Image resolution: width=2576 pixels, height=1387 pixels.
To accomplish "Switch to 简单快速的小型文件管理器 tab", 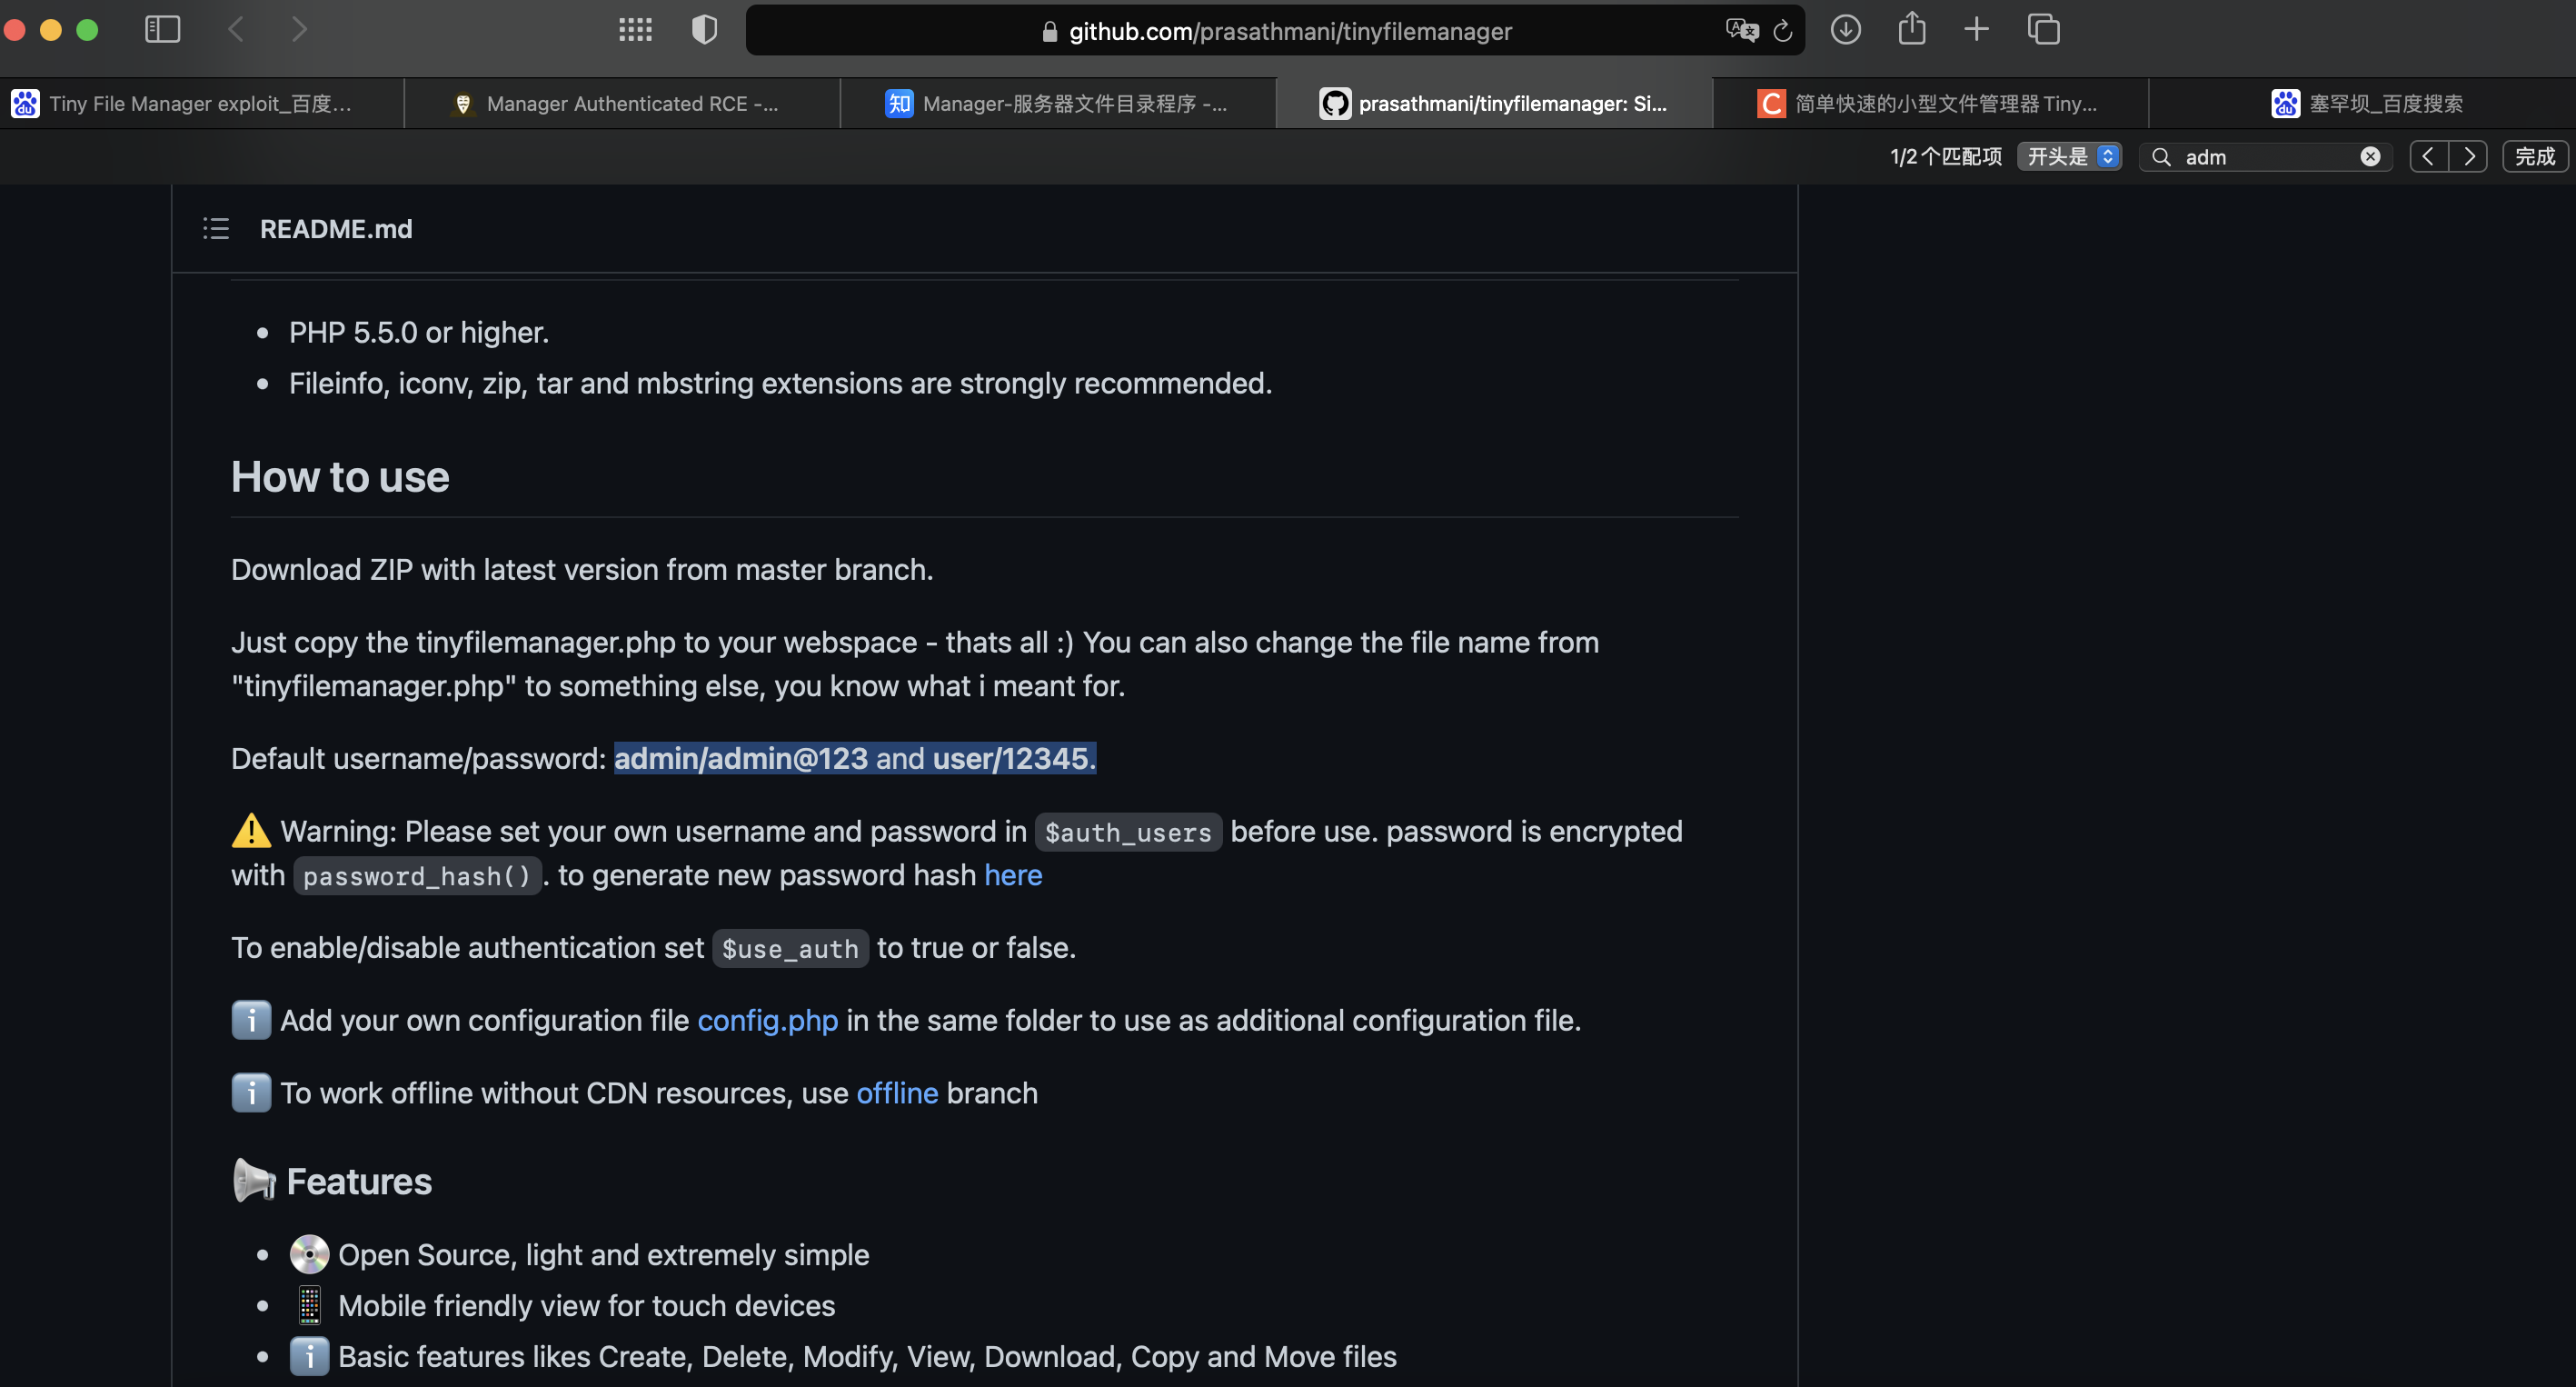I will point(1930,103).
